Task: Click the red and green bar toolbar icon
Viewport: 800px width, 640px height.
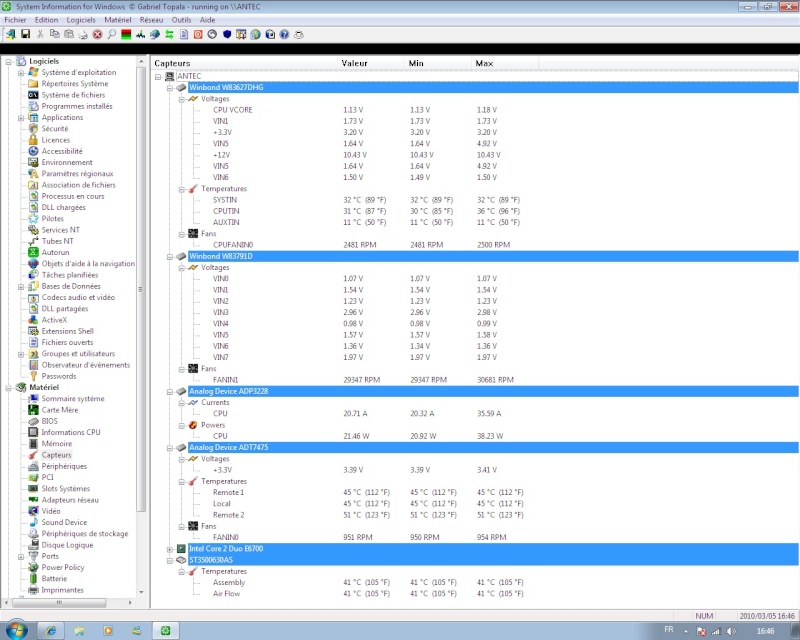Action: [x=126, y=34]
